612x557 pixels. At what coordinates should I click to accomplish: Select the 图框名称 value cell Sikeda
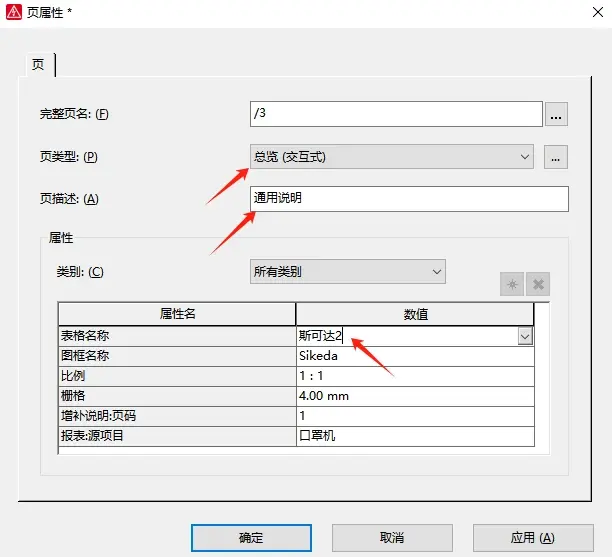(415, 356)
